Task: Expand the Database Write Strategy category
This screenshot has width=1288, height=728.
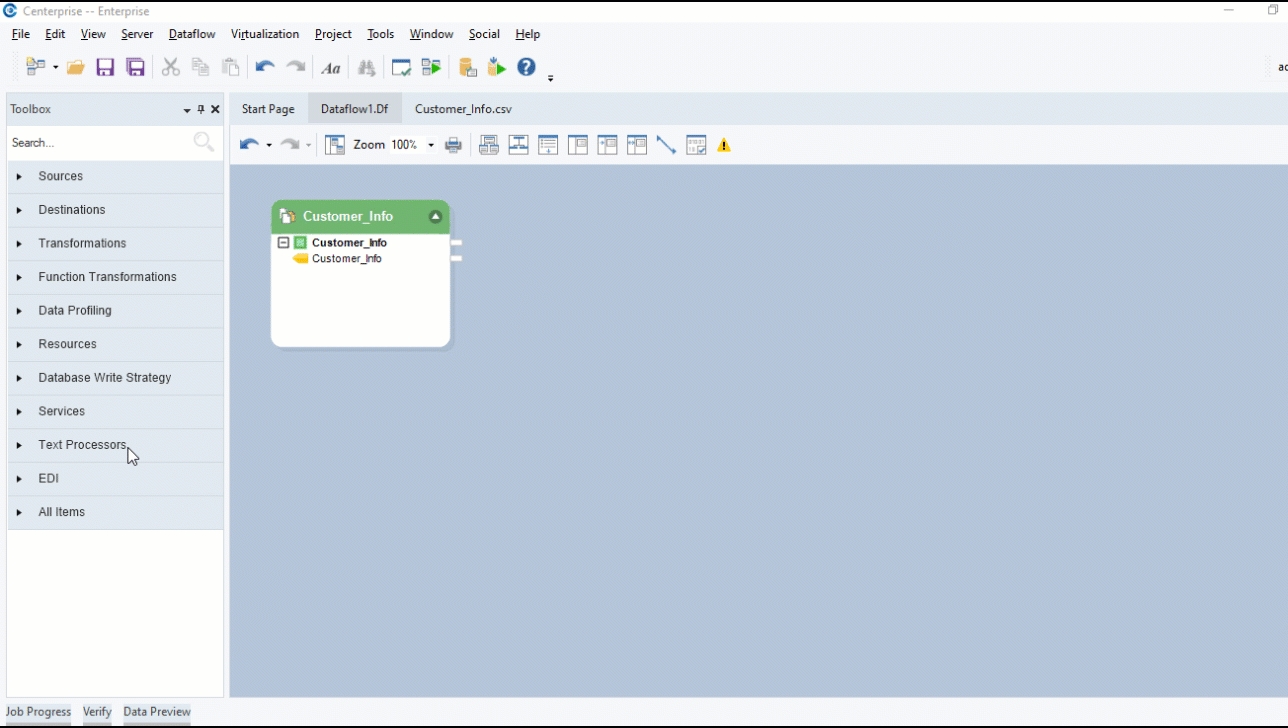Action: (19, 378)
